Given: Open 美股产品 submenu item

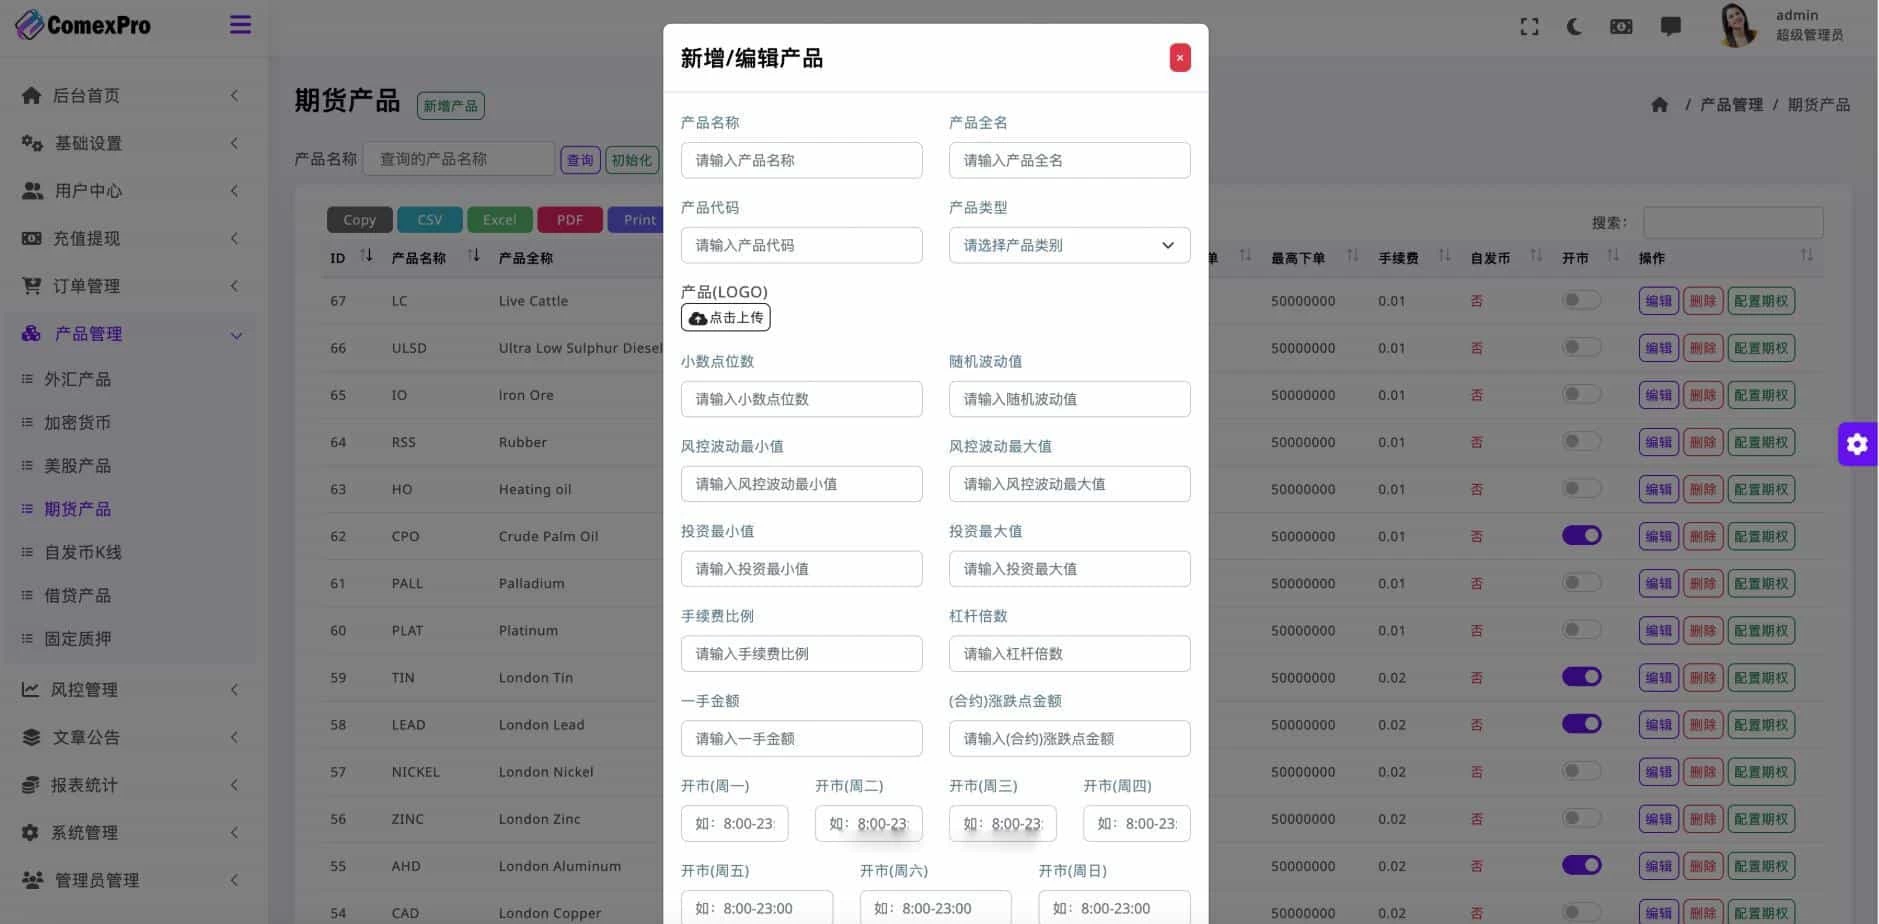Looking at the screenshot, I should 77,466.
